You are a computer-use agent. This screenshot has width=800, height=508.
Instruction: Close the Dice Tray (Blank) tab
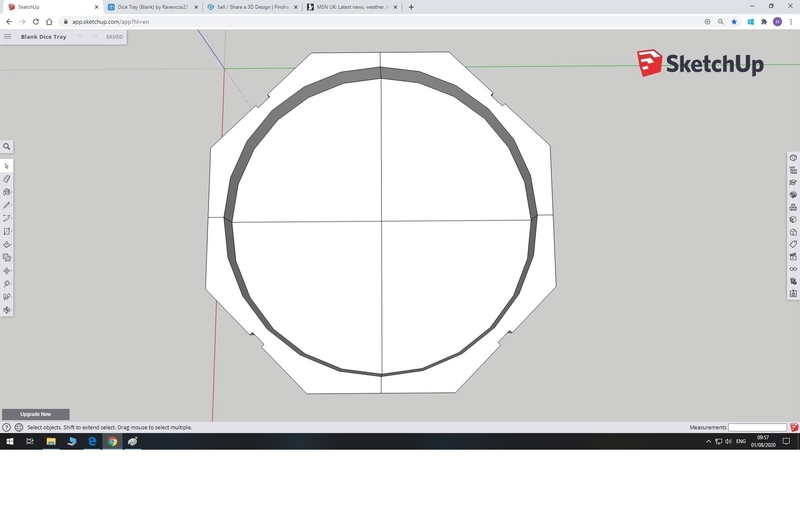pyautogui.click(x=196, y=7)
